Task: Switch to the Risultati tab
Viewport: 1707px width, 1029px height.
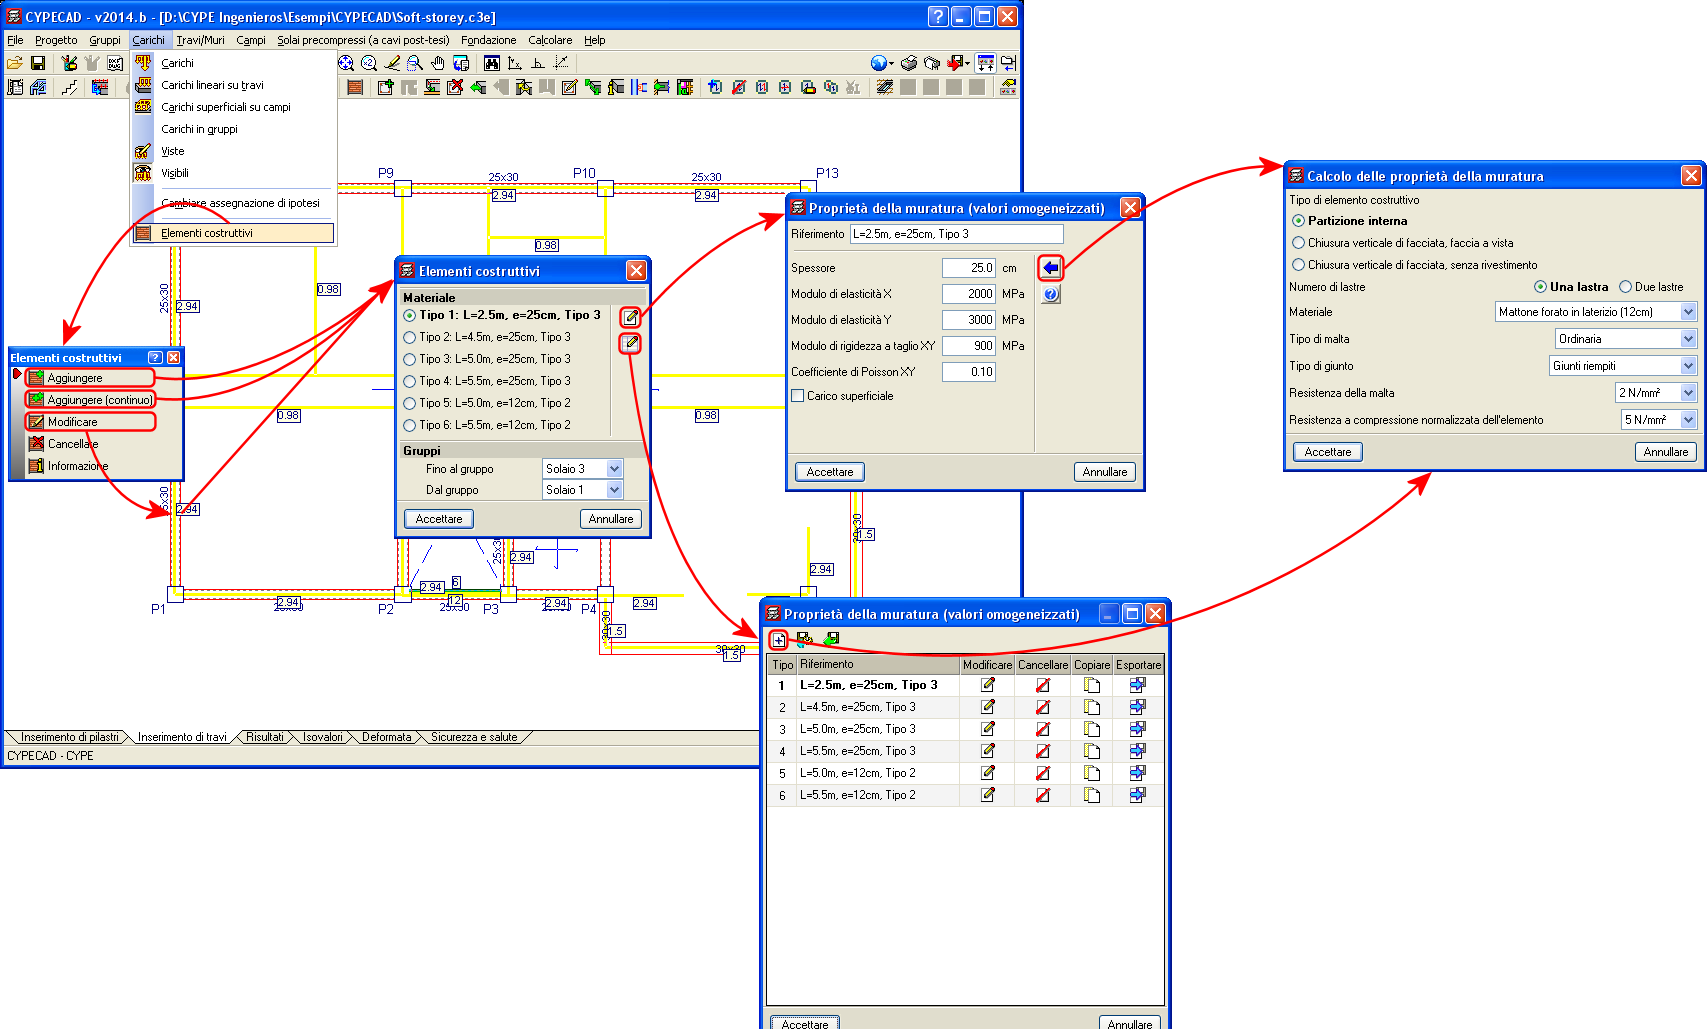Action: pos(265,737)
